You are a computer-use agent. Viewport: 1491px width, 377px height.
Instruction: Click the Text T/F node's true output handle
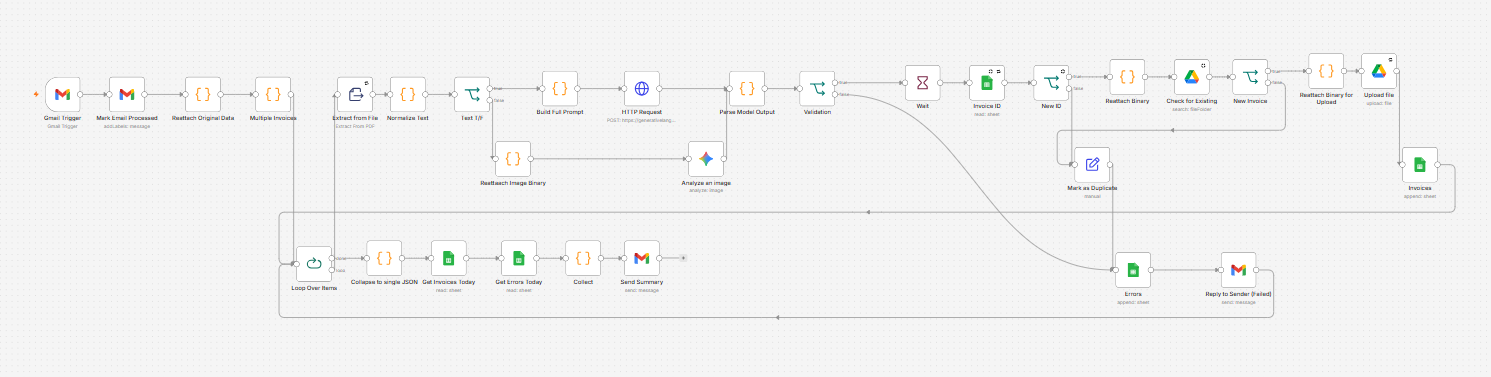tap(490, 89)
